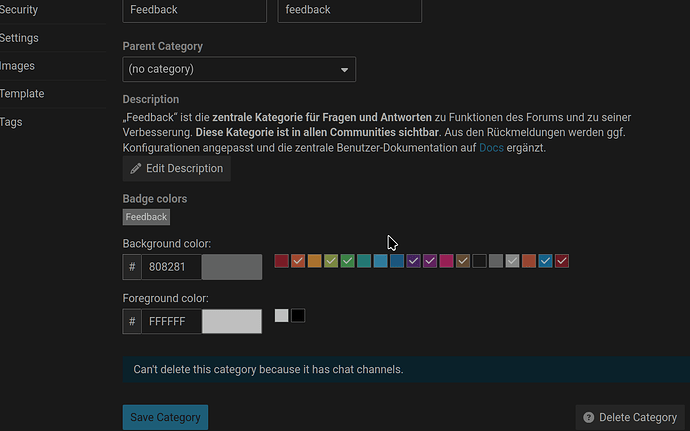Click the foreground color hex field FFFFFF
The width and height of the screenshot is (690, 431).
pos(172,321)
